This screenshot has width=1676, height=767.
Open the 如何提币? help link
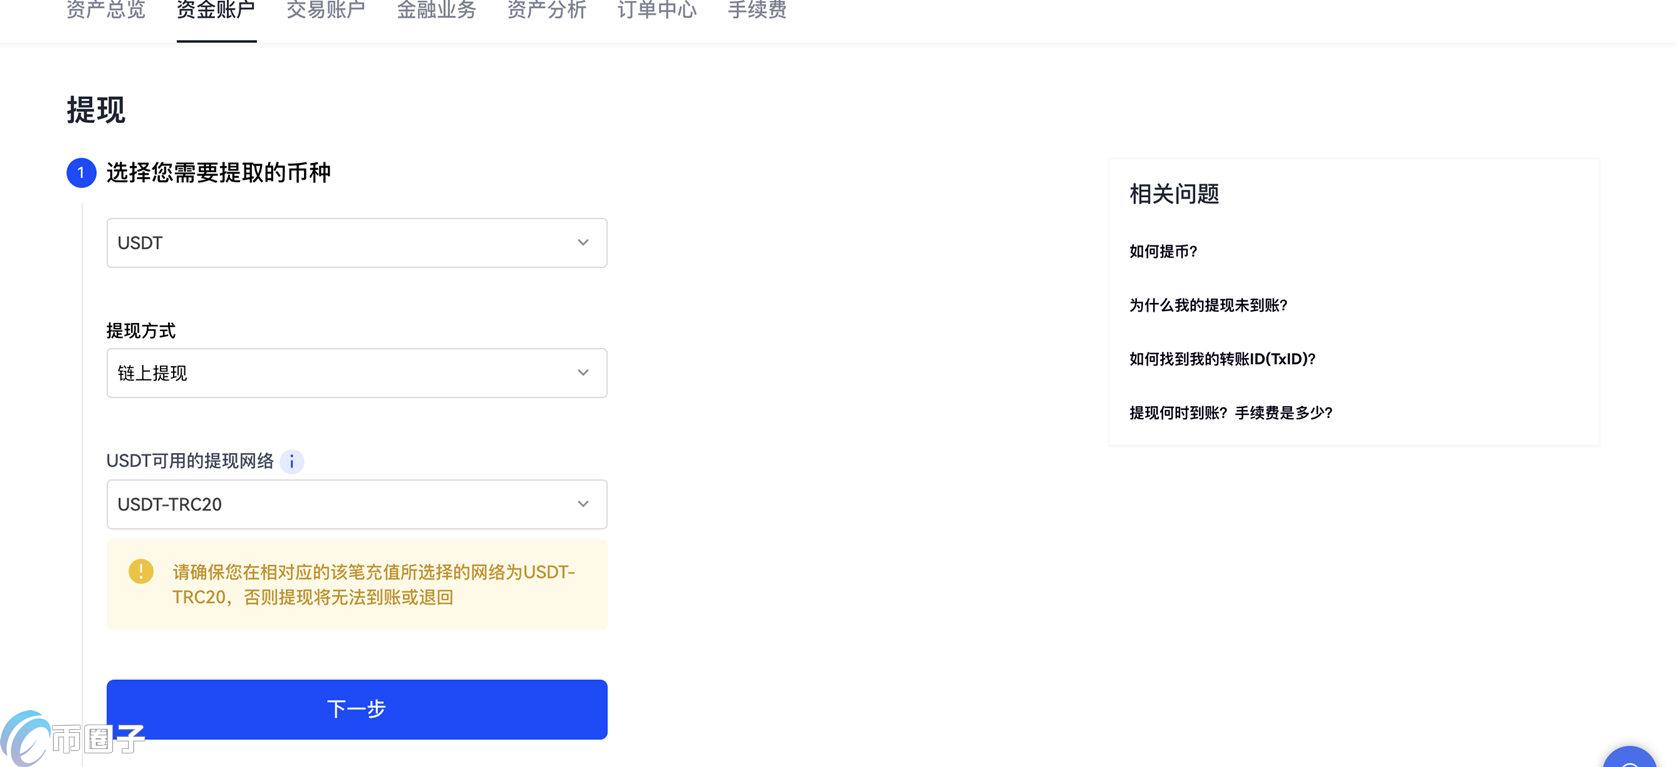tap(1163, 252)
